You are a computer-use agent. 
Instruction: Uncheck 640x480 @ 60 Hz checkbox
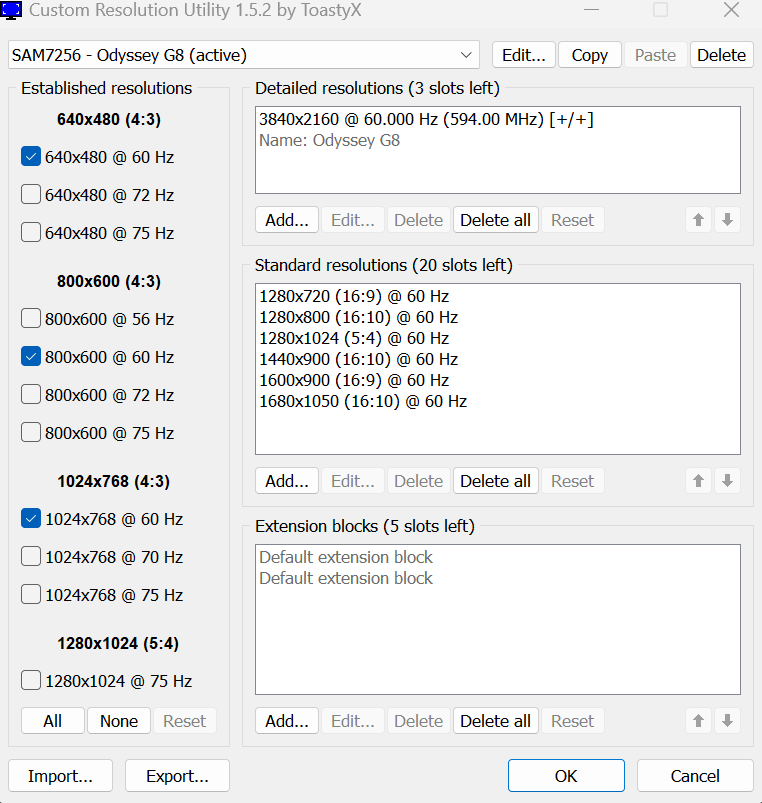(x=31, y=157)
